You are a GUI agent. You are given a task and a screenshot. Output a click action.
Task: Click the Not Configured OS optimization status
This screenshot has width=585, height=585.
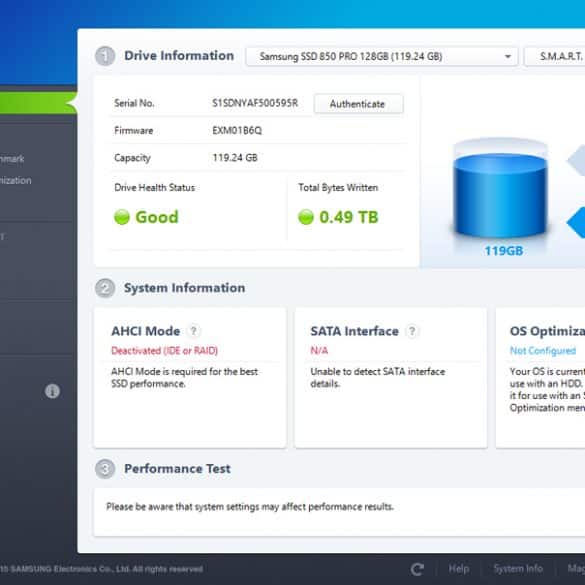coord(542,351)
